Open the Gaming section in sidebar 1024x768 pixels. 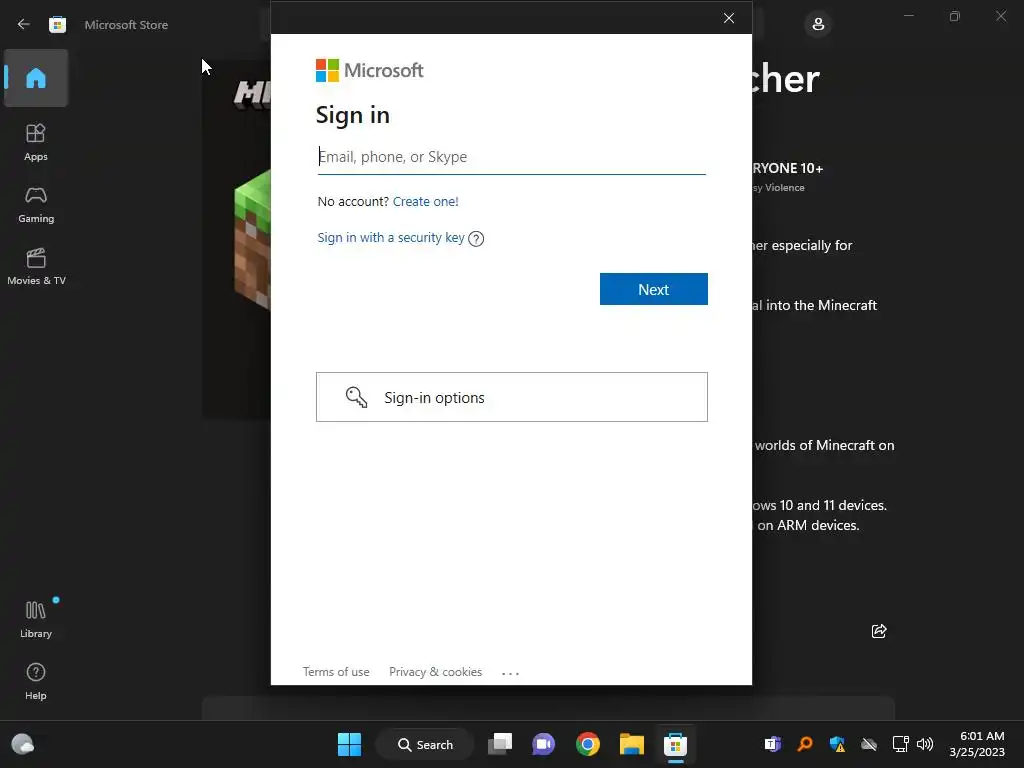click(x=36, y=204)
